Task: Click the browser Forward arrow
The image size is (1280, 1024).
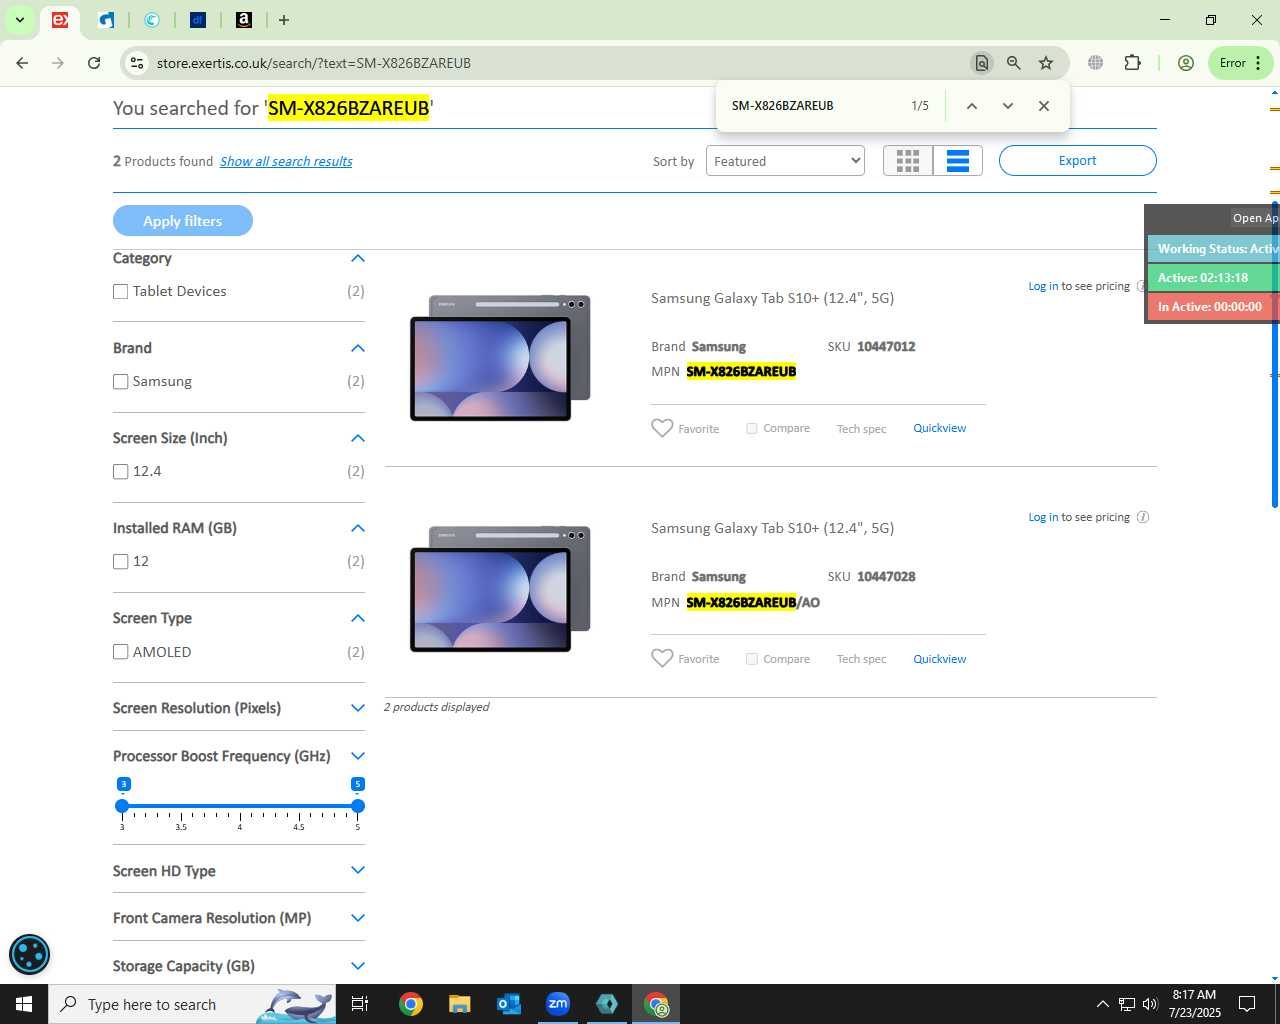Action: pos(58,63)
